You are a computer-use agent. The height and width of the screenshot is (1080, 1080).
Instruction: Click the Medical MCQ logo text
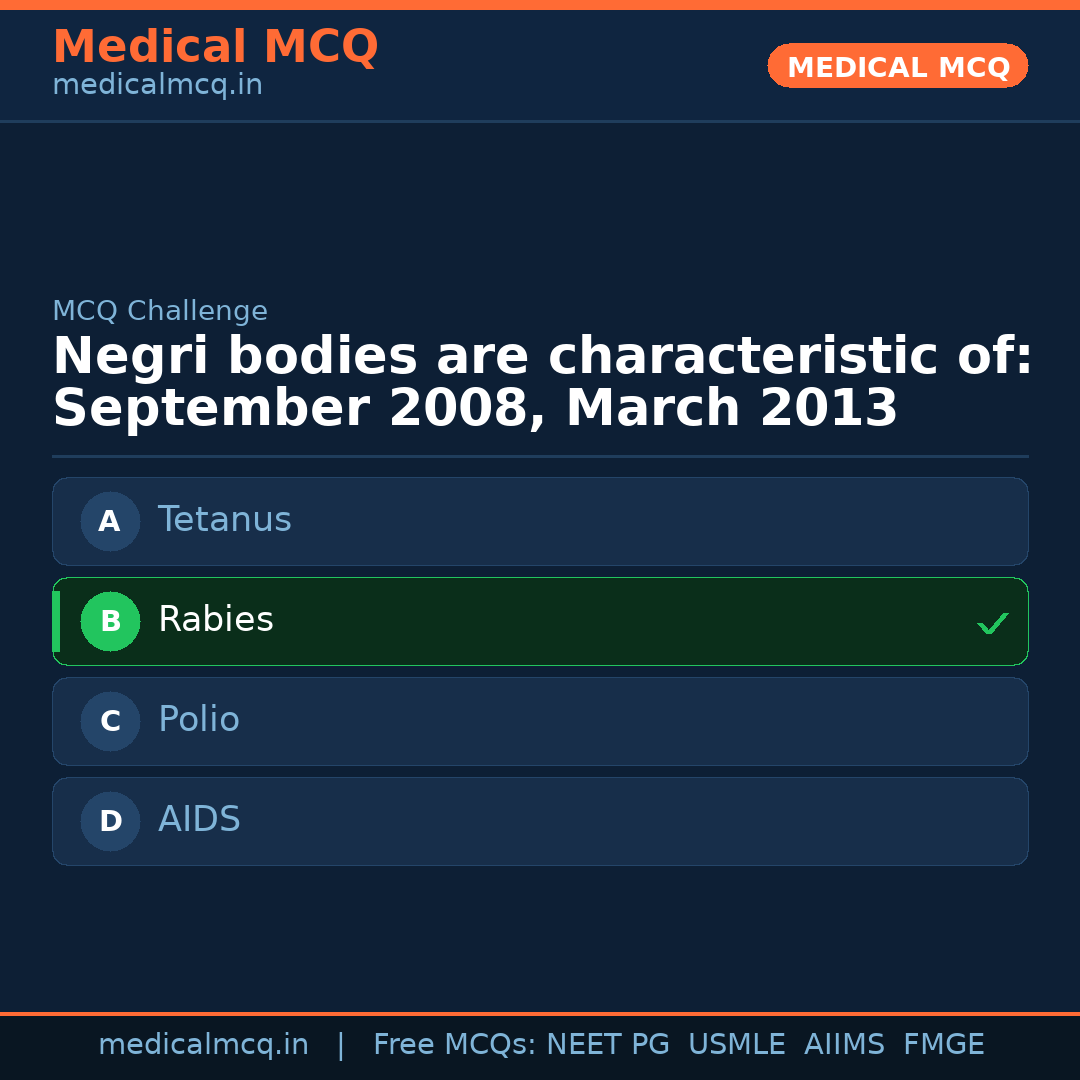[x=215, y=46]
